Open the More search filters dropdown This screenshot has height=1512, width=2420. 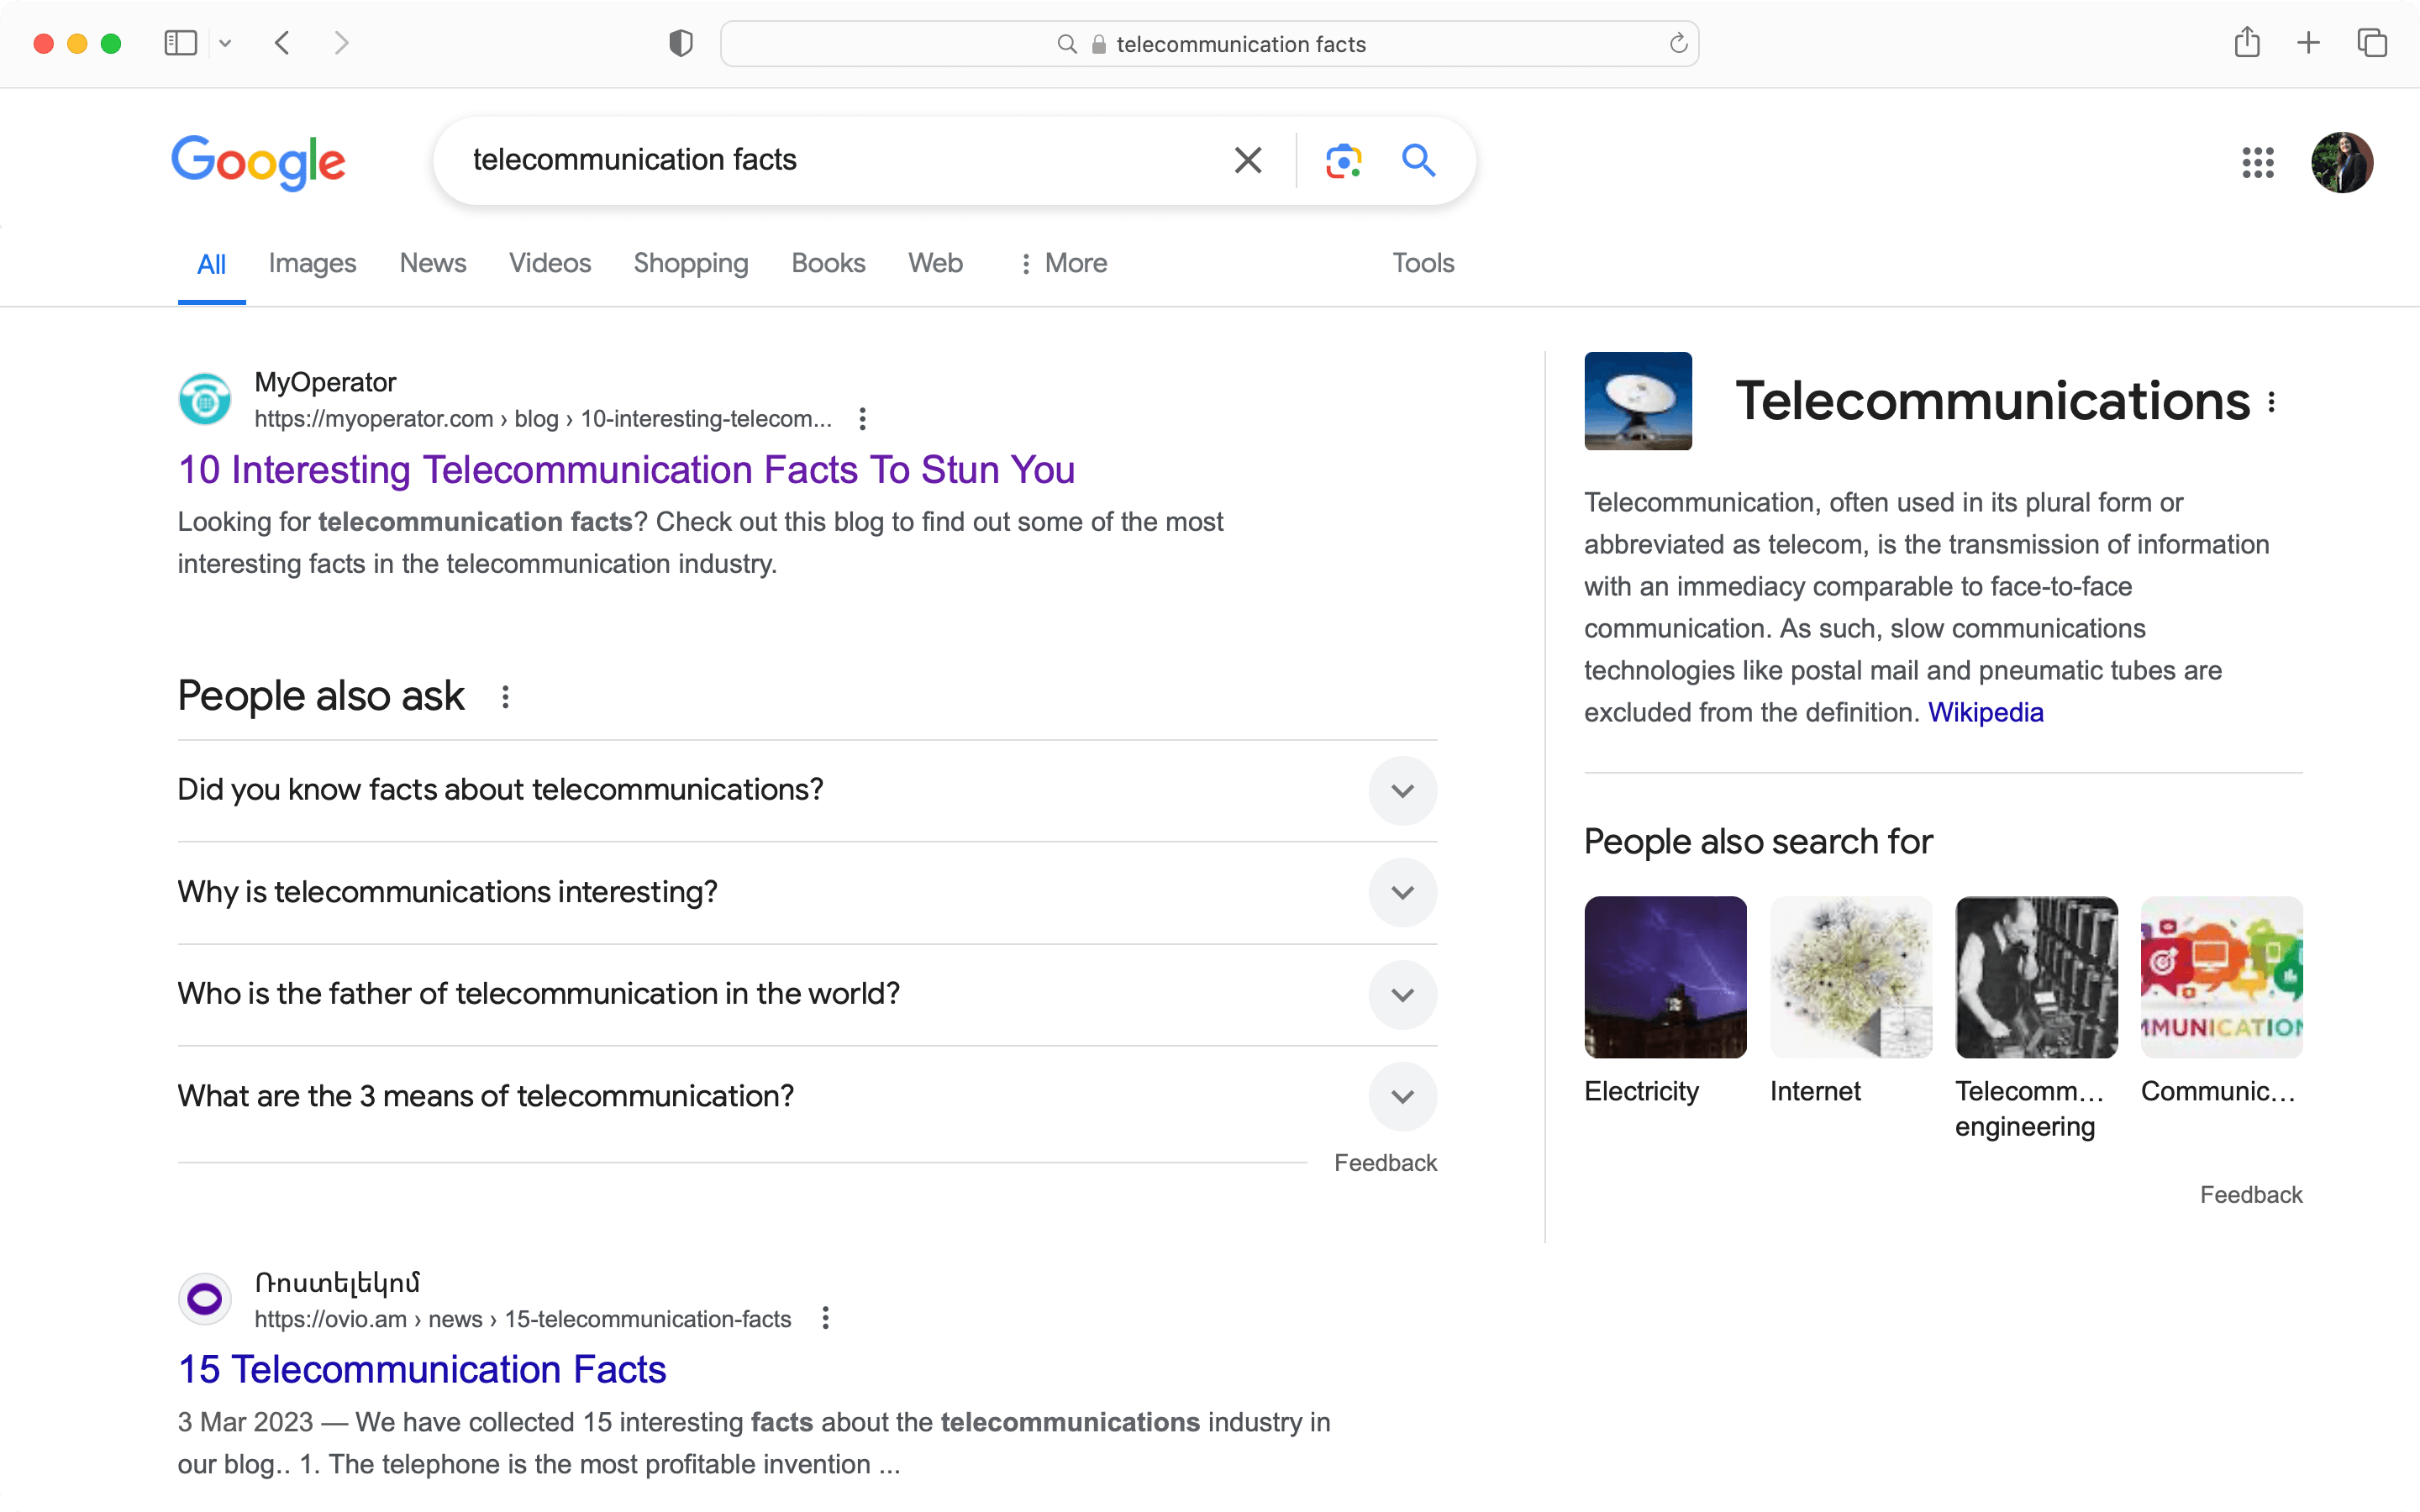click(1062, 263)
